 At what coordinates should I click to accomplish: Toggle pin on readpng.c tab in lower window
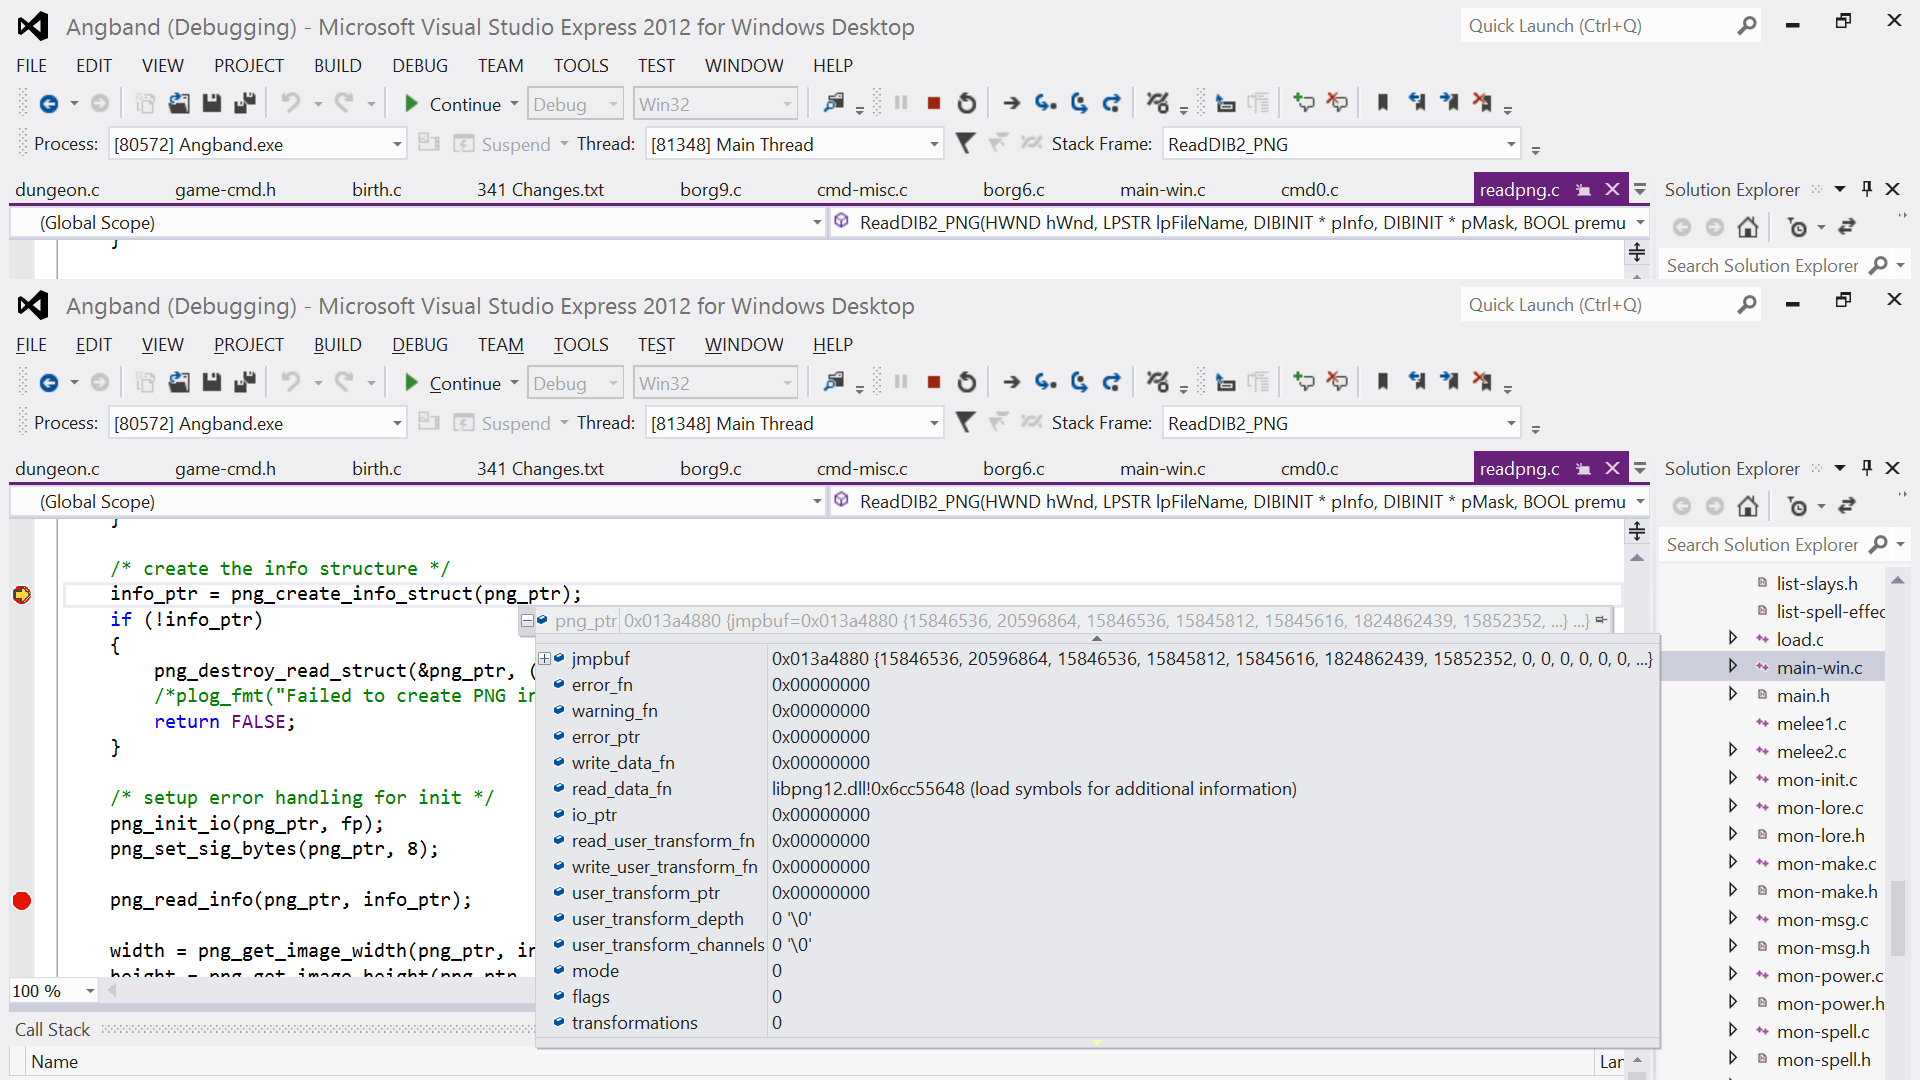[x=1583, y=469]
